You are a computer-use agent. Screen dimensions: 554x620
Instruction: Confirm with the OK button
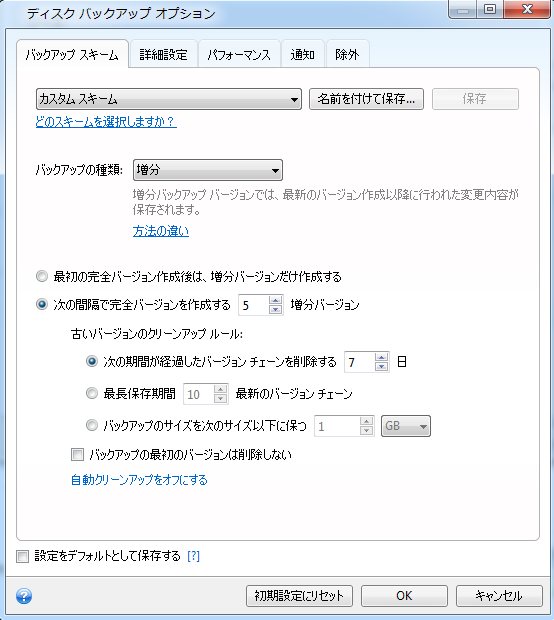click(x=404, y=596)
